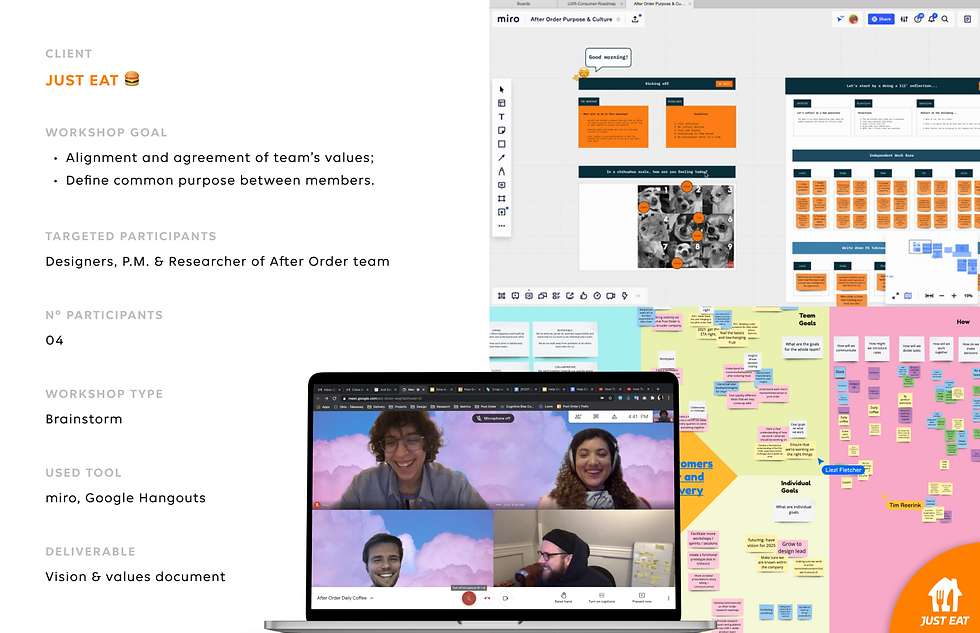This screenshot has width=980, height=633.
Task: Open voting thumbs-up icon in Miro bottom toolbar
Action: [x=584, y=296]
